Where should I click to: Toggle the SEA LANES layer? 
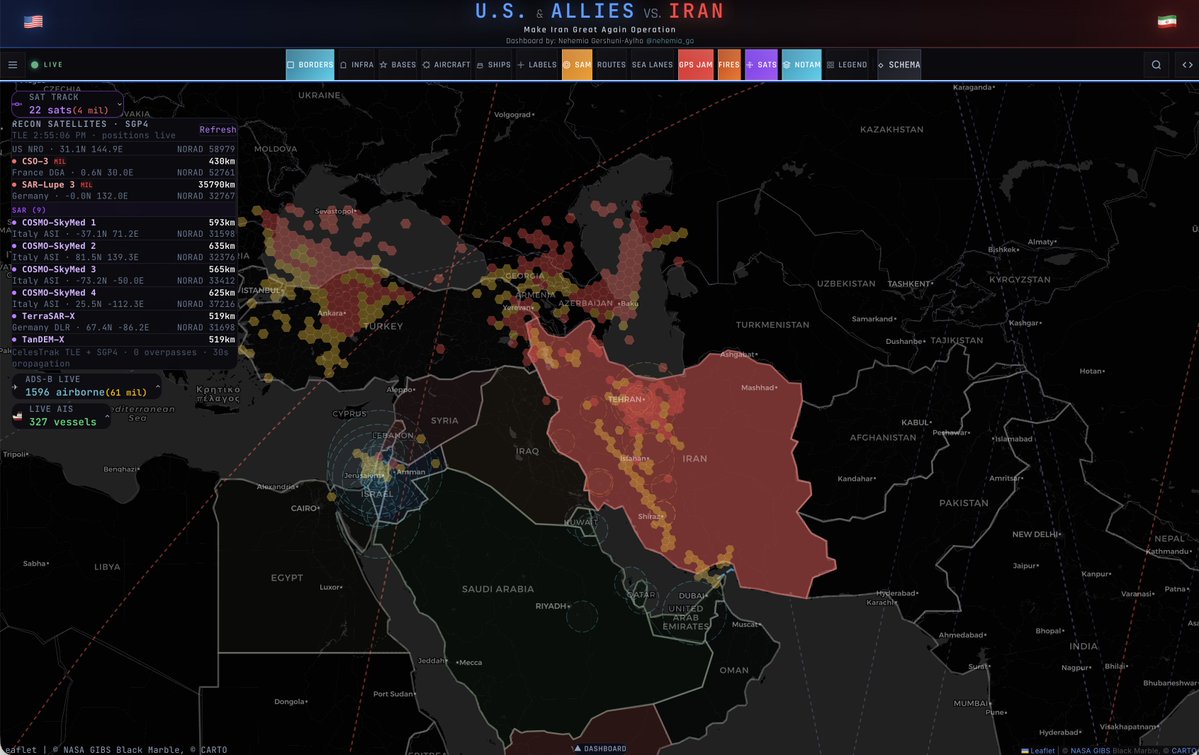pos(652,65)
